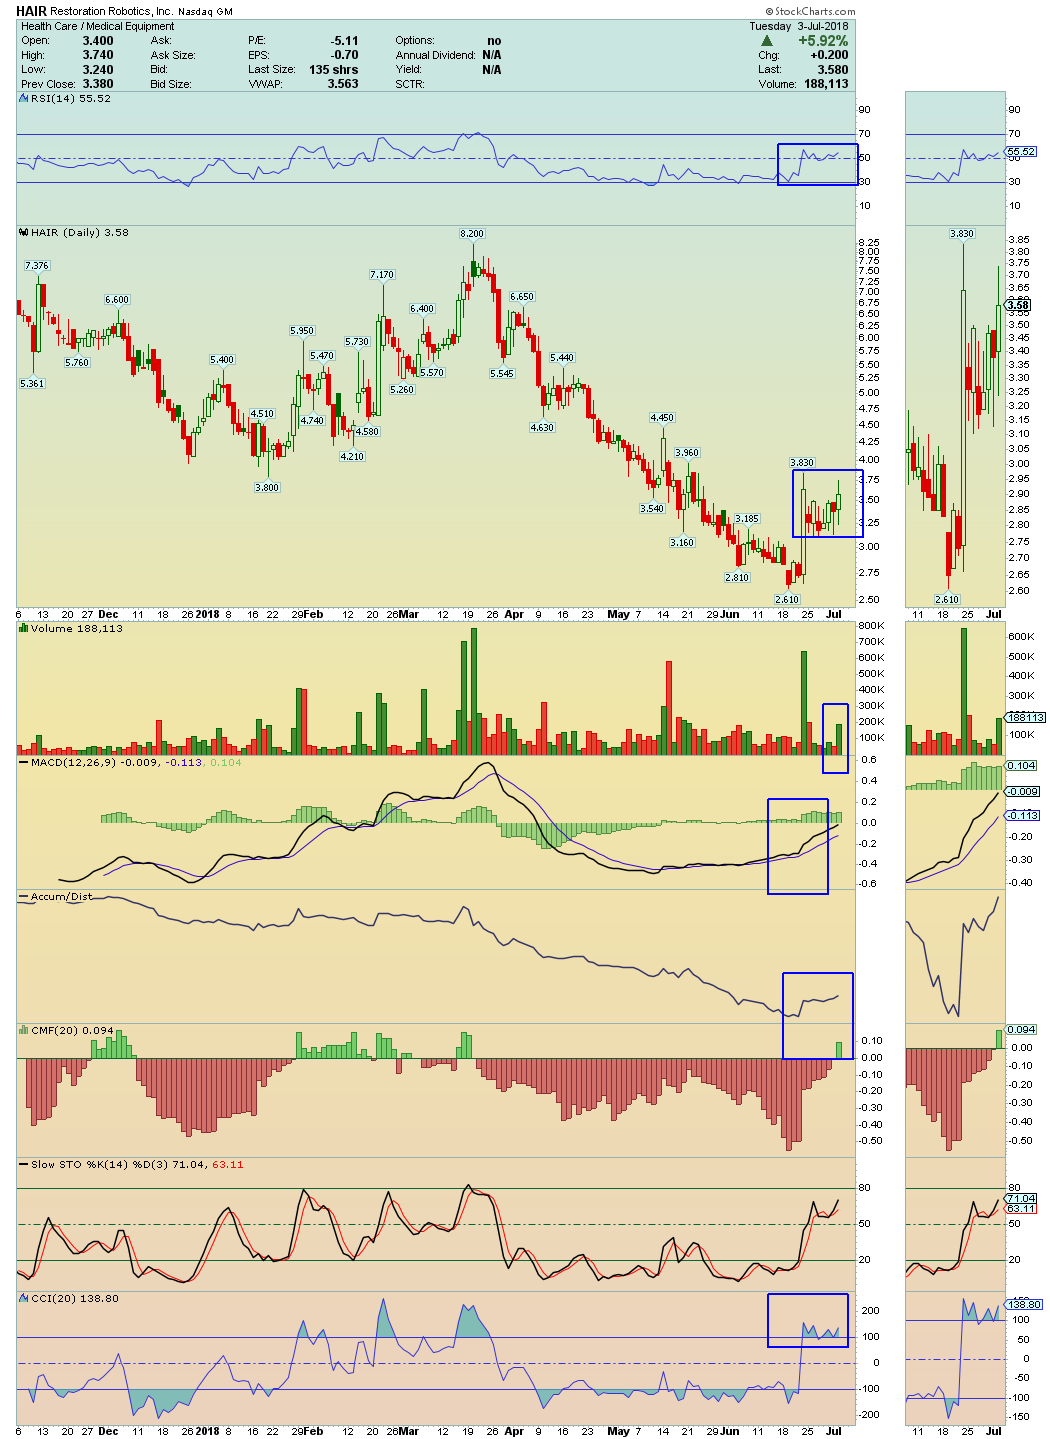This screenshot has width=1050, height=1439.
Task: Click the 3.160 price label
Action: (682, 542)
